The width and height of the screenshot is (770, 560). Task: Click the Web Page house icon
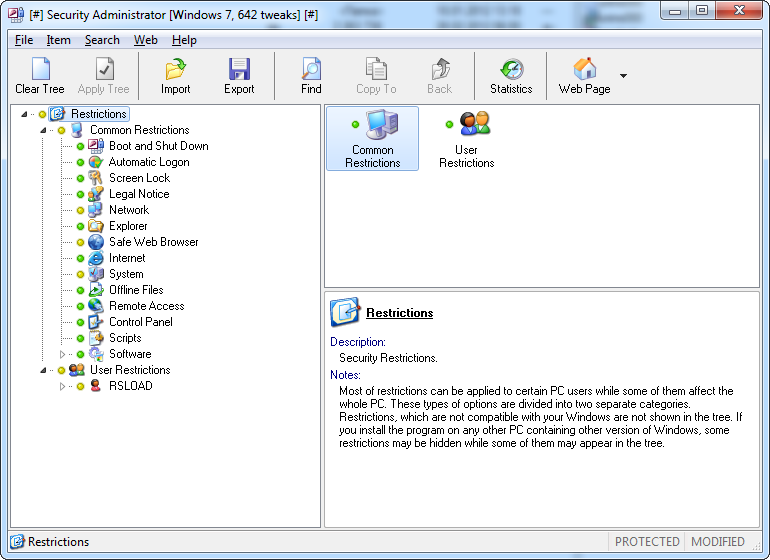coord(584,68)
